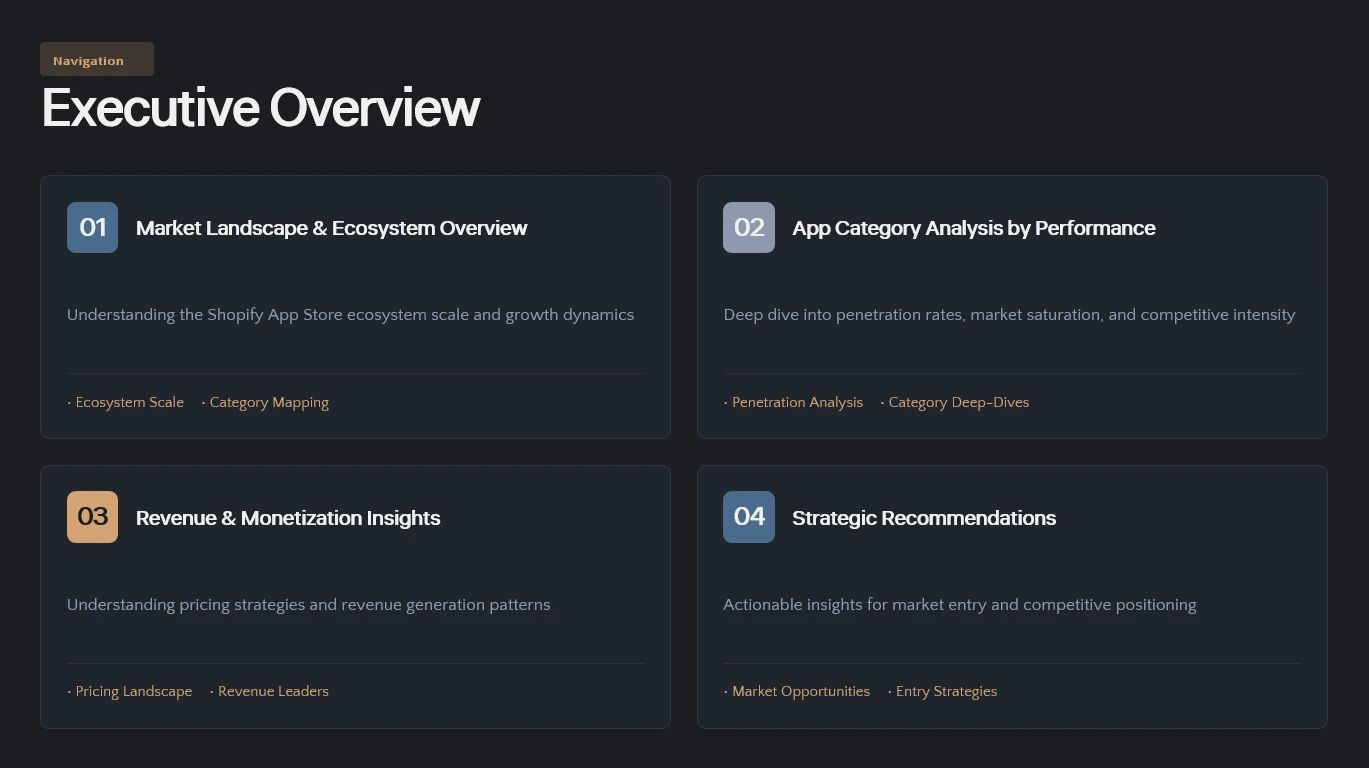Click the 04 number badge

748,517
